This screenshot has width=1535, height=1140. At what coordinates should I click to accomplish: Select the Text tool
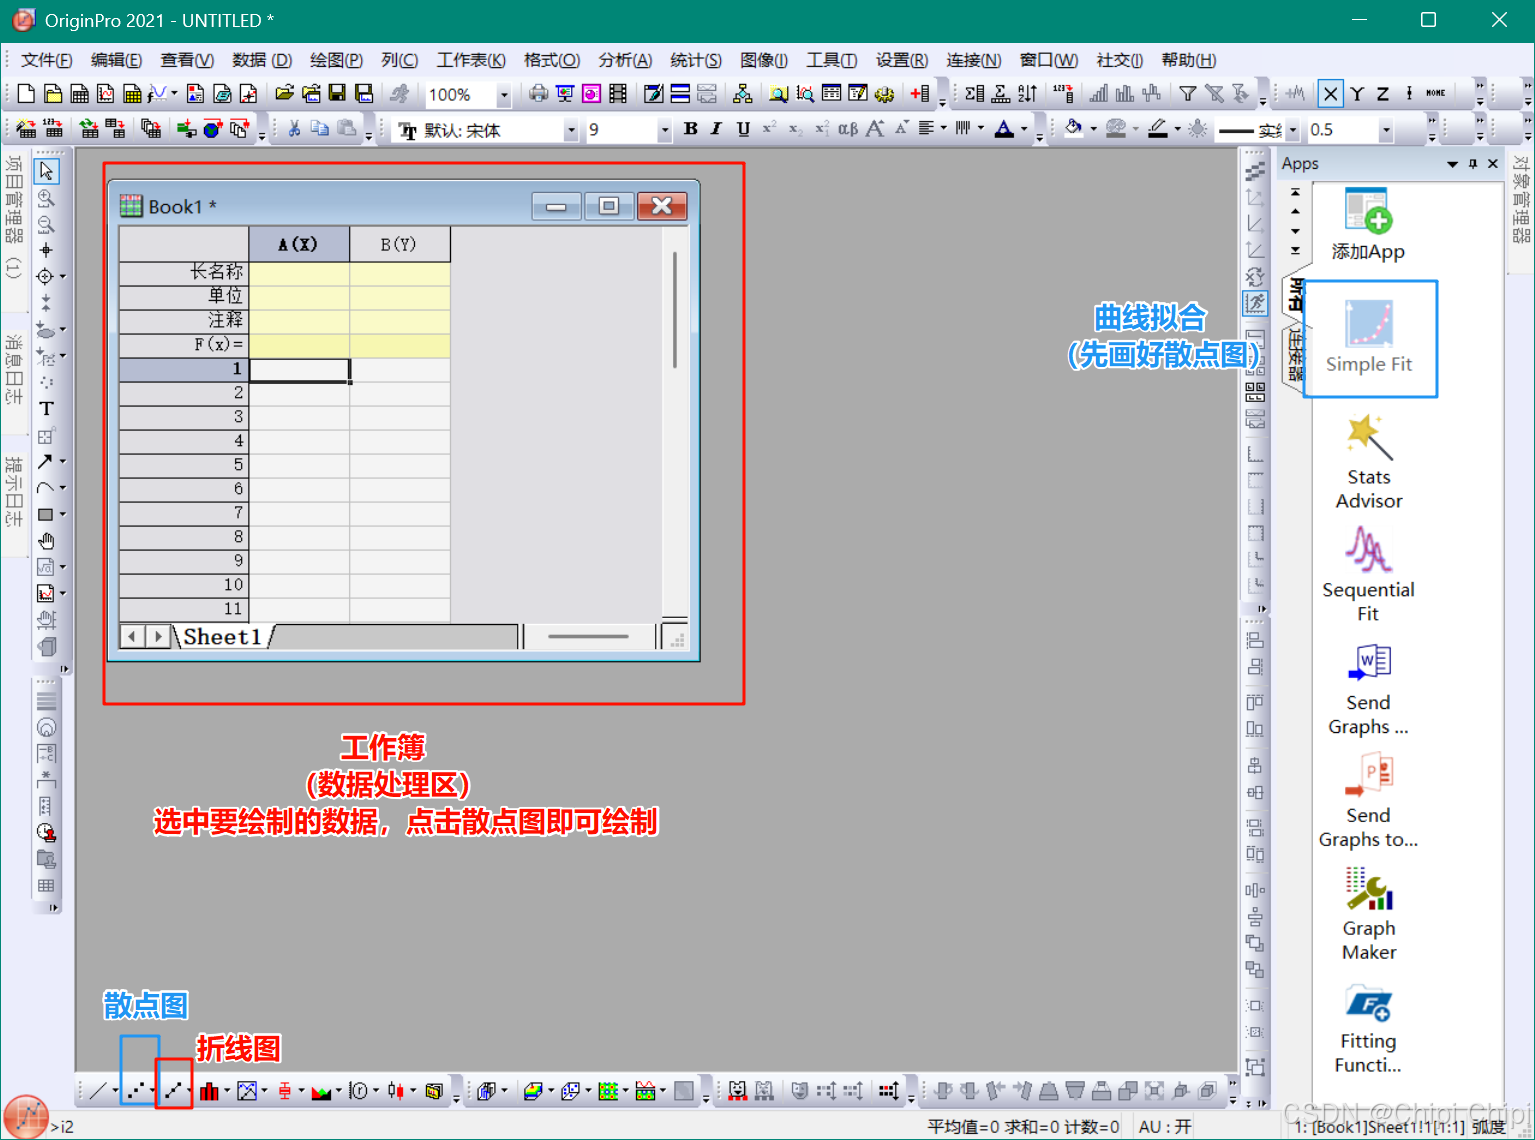click(x=46, y=409)
